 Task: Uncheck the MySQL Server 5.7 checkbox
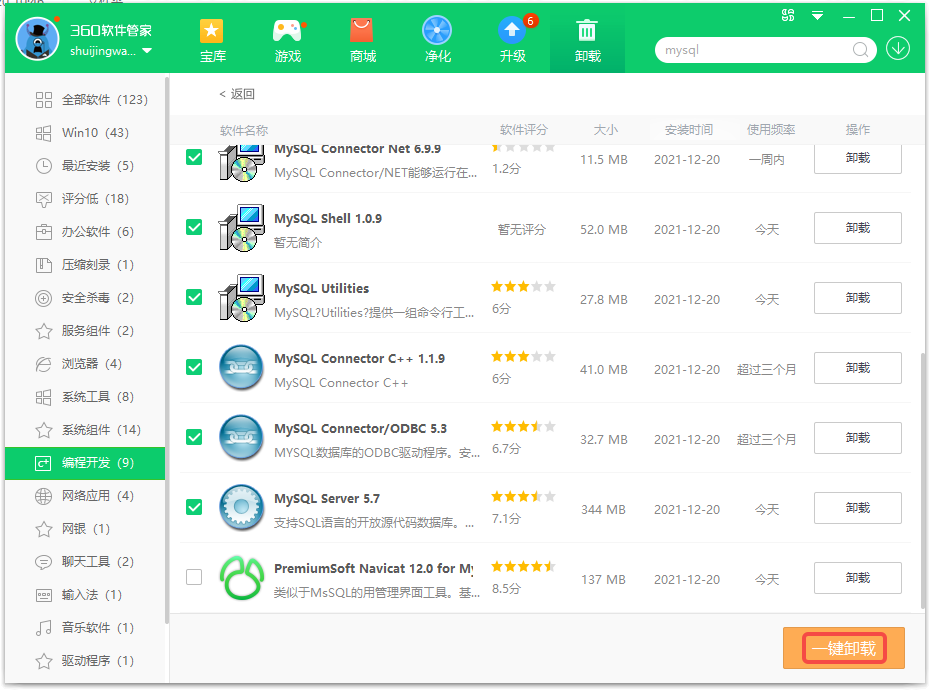[x=194, y=507]
